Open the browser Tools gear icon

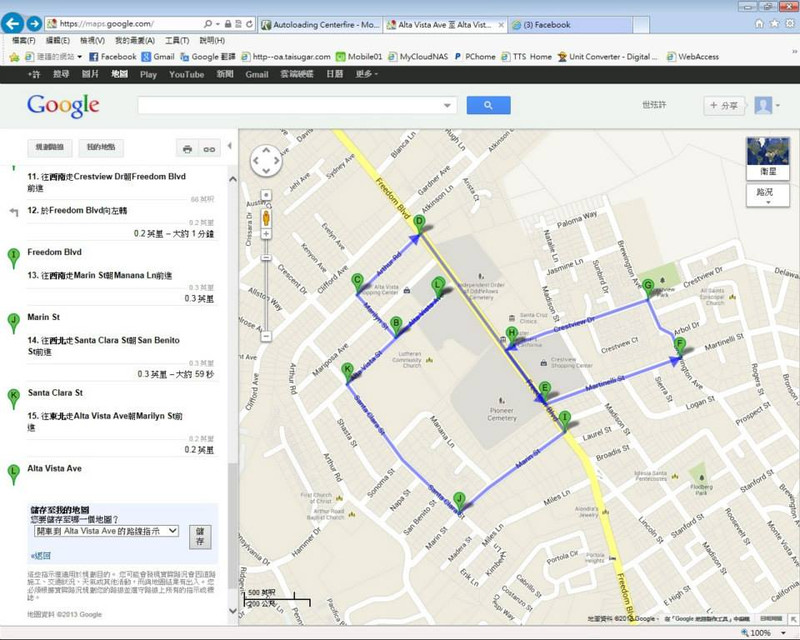click(x=790, y=23)
